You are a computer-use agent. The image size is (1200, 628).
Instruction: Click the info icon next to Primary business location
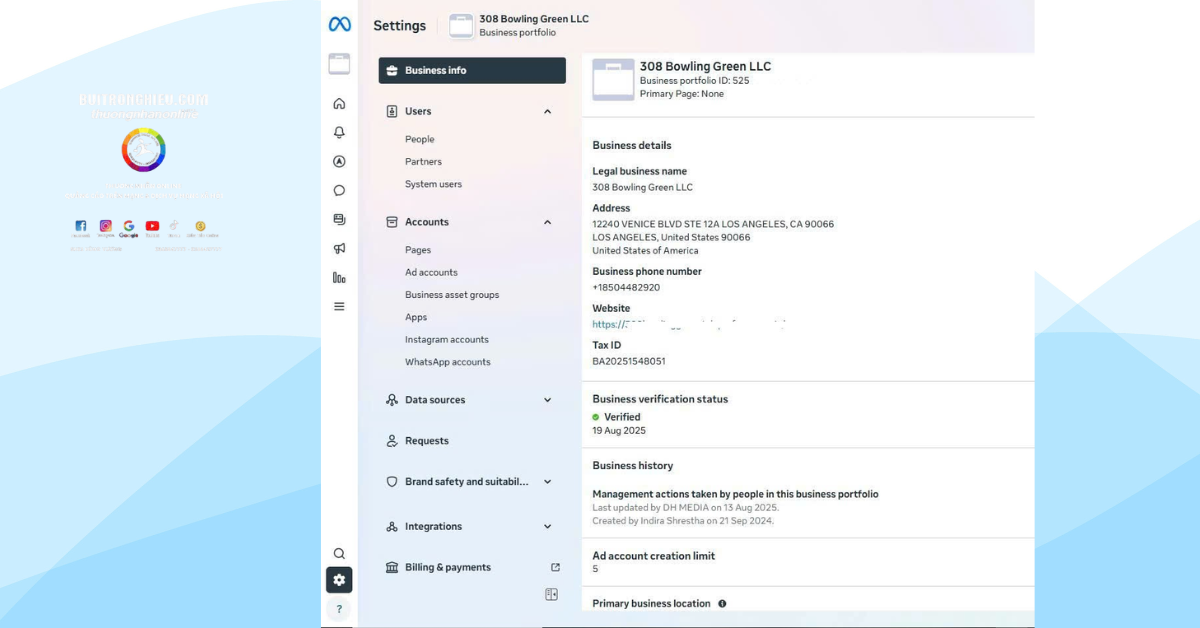pyautogui.click(x=722, y=604)
